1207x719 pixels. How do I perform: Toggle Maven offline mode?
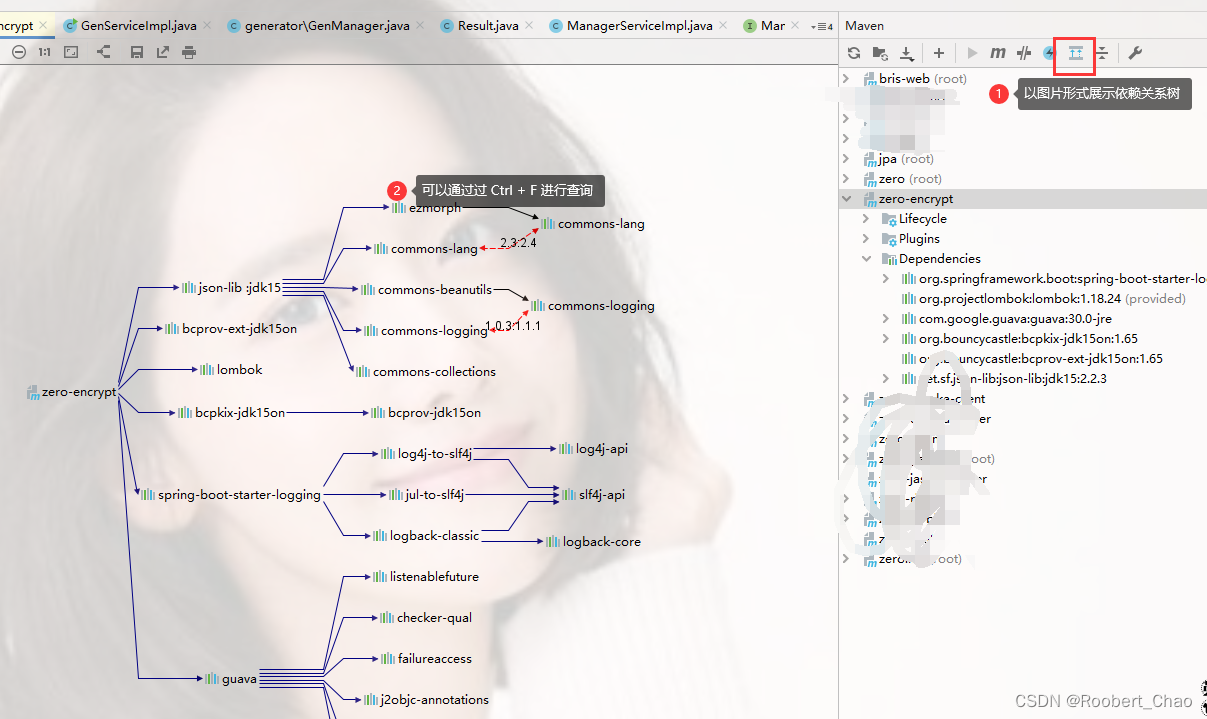(x=1024, y=53)
